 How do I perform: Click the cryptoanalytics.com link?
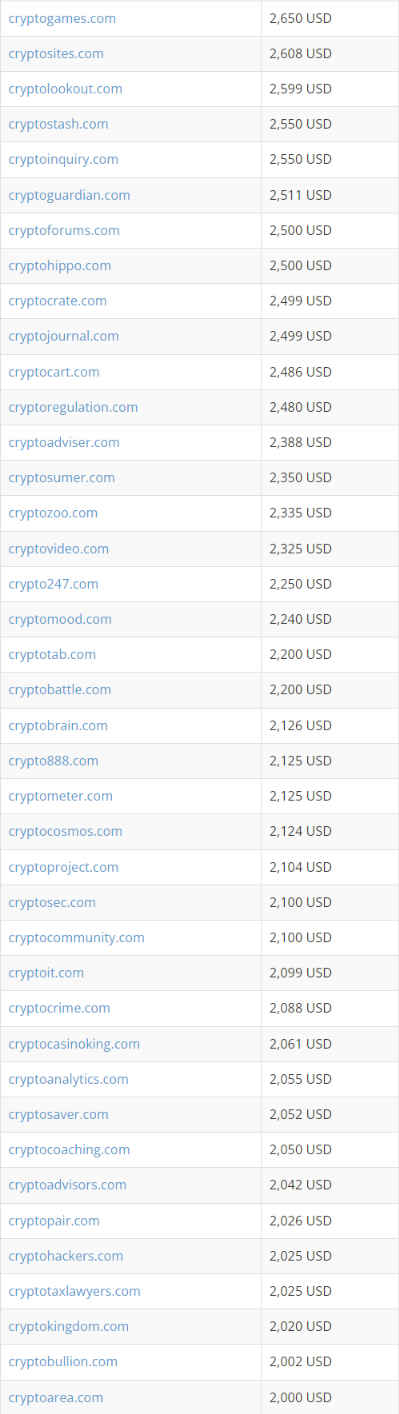tap(68, 1079)
